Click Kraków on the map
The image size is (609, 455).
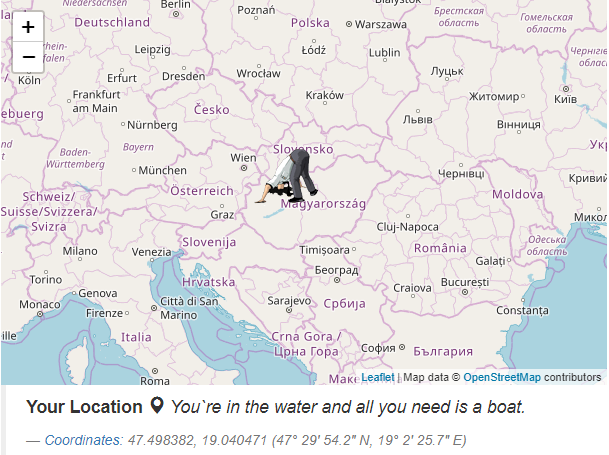click(324, 95)
